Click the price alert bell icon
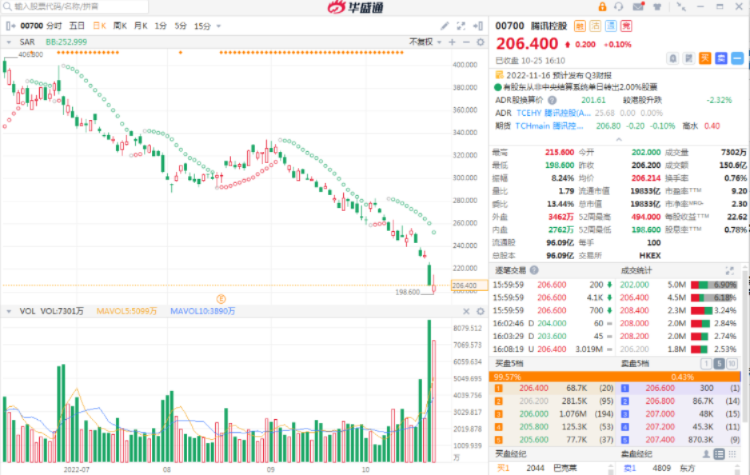 tap(673, 58)
